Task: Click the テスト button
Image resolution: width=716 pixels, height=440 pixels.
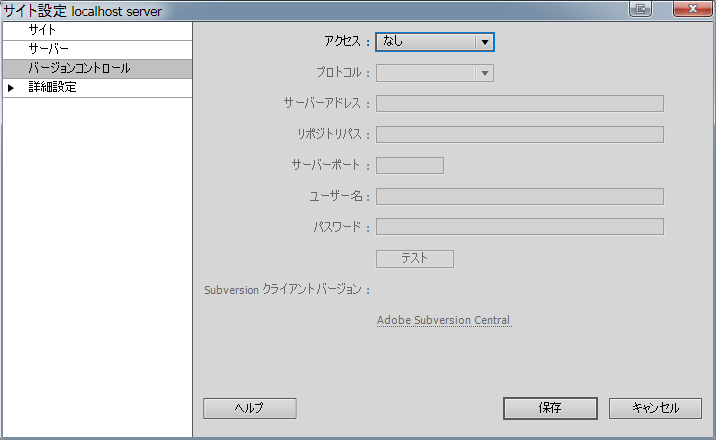Action: pyautogui.click(x=415, y=259)
